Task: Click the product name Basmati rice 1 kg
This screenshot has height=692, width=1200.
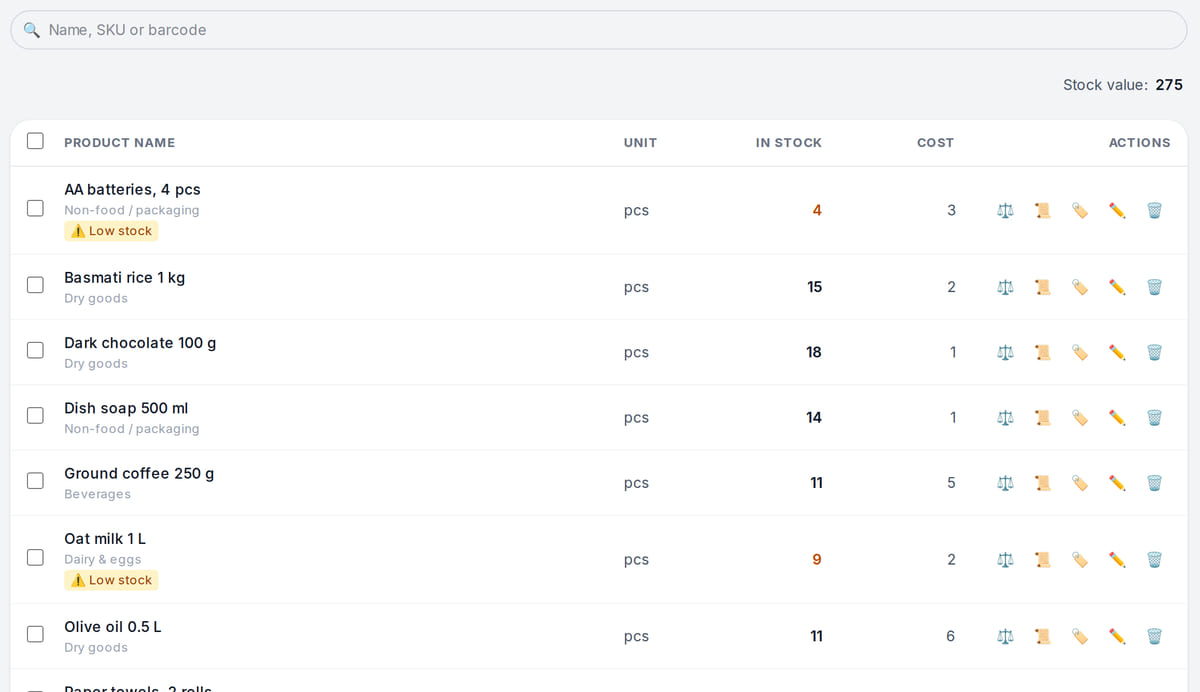Action: click(124, 277)
